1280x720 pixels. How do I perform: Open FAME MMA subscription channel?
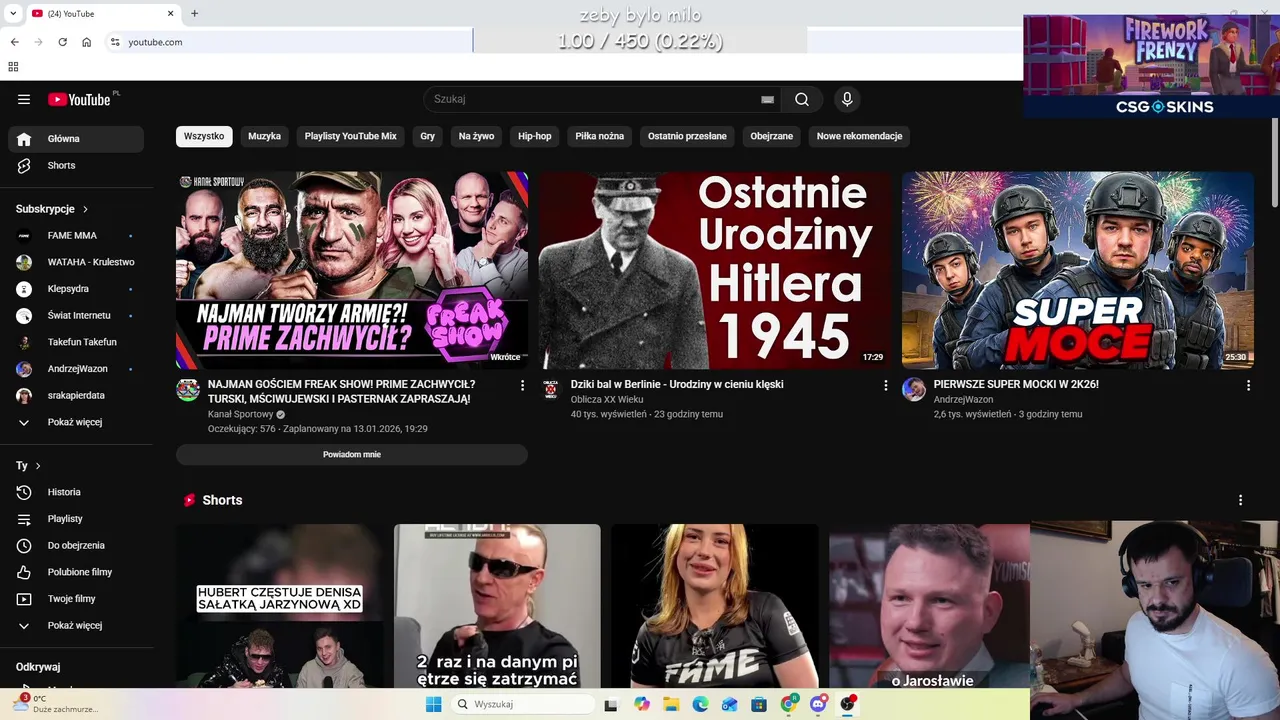pos(76,236)
